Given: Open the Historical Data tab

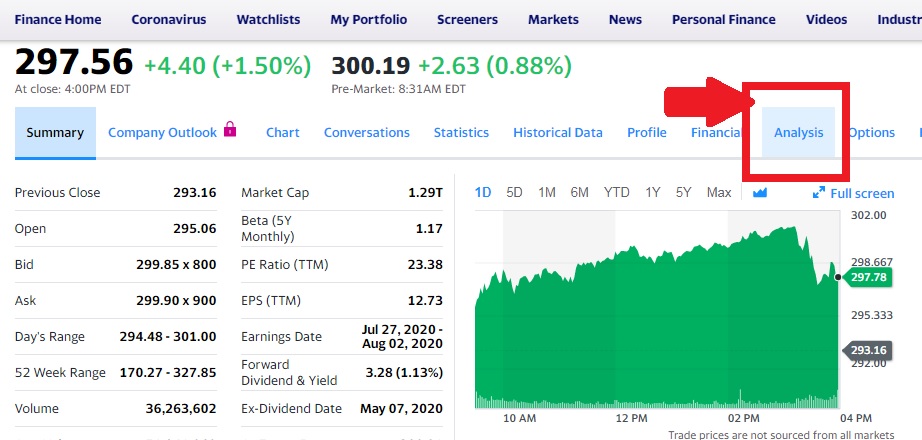Looking at the screenshot, I should (557, 133).
